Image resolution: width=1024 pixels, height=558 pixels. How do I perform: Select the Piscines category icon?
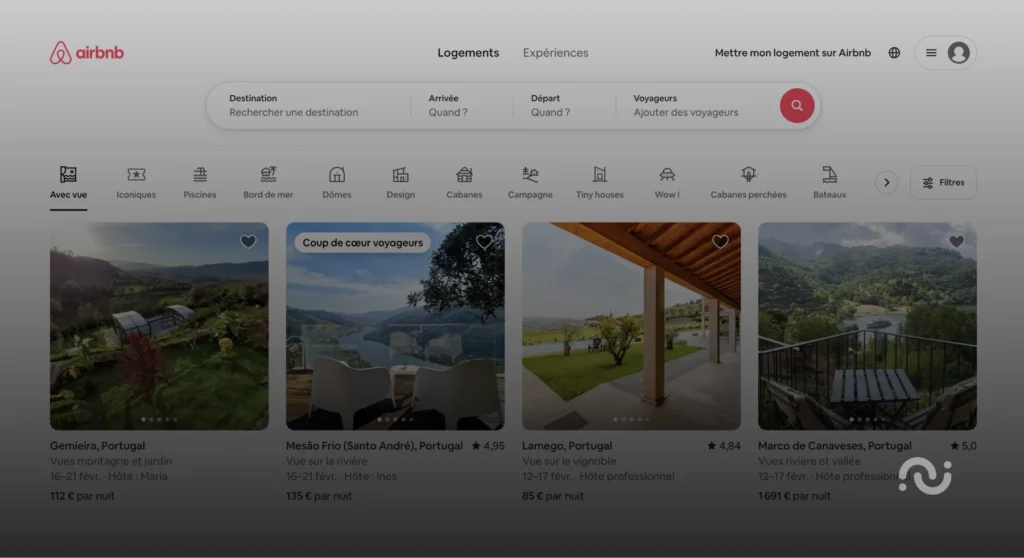[x=200, y=174]
